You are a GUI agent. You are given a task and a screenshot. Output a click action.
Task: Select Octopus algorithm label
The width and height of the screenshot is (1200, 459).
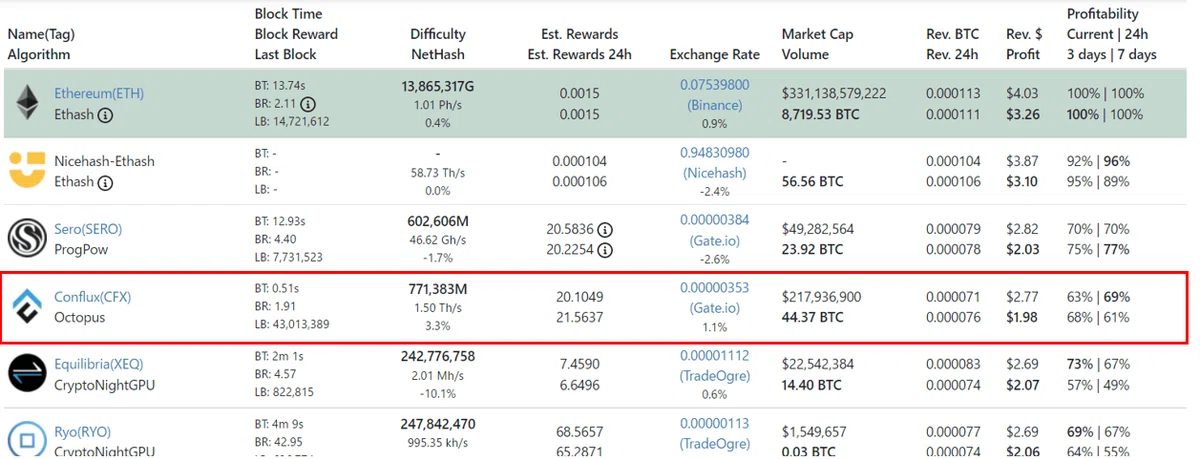[x=79, y=318]
